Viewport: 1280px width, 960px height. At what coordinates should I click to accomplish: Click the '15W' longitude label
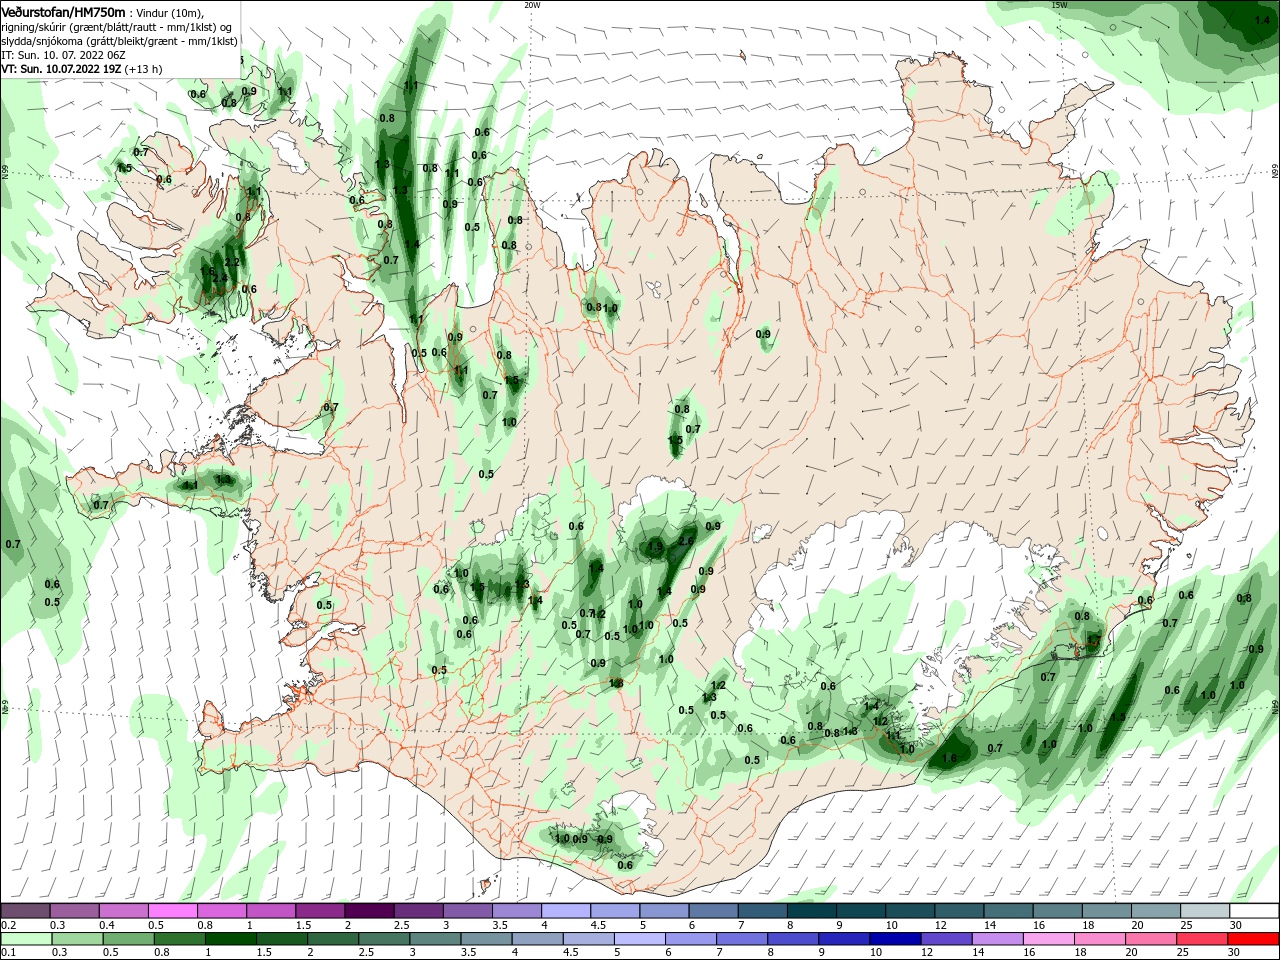[x=1059, y=5]
